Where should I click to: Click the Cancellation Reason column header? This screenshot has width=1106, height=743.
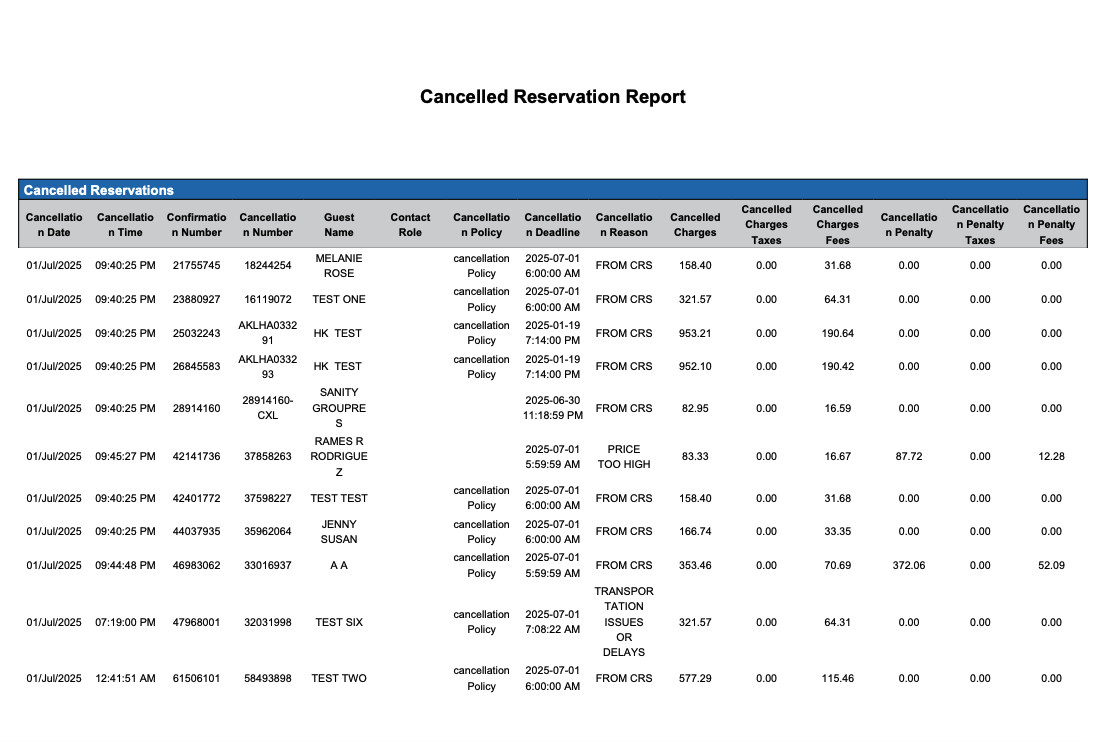[x=623, y=224]
